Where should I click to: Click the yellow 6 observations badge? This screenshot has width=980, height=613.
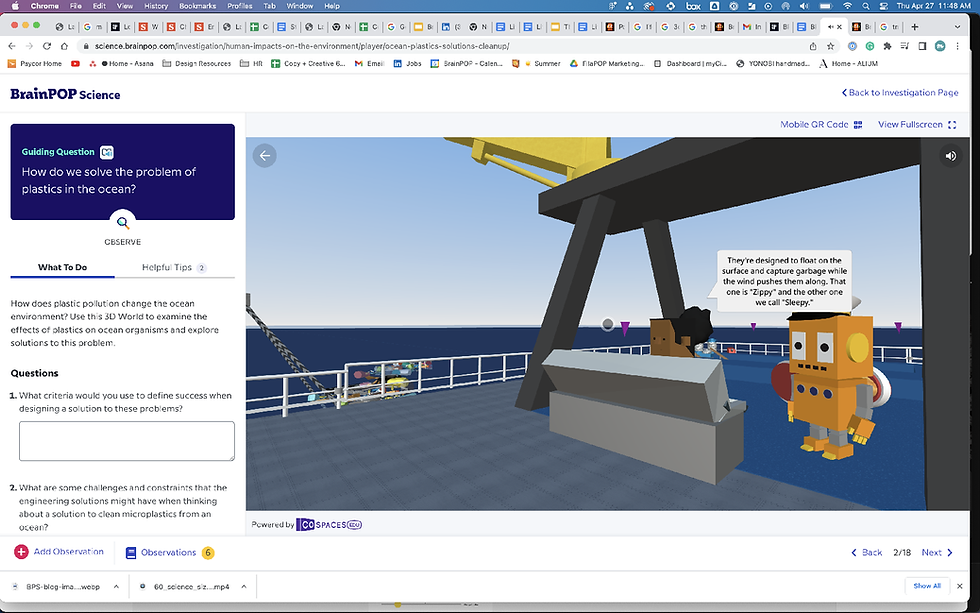[208, 552]
